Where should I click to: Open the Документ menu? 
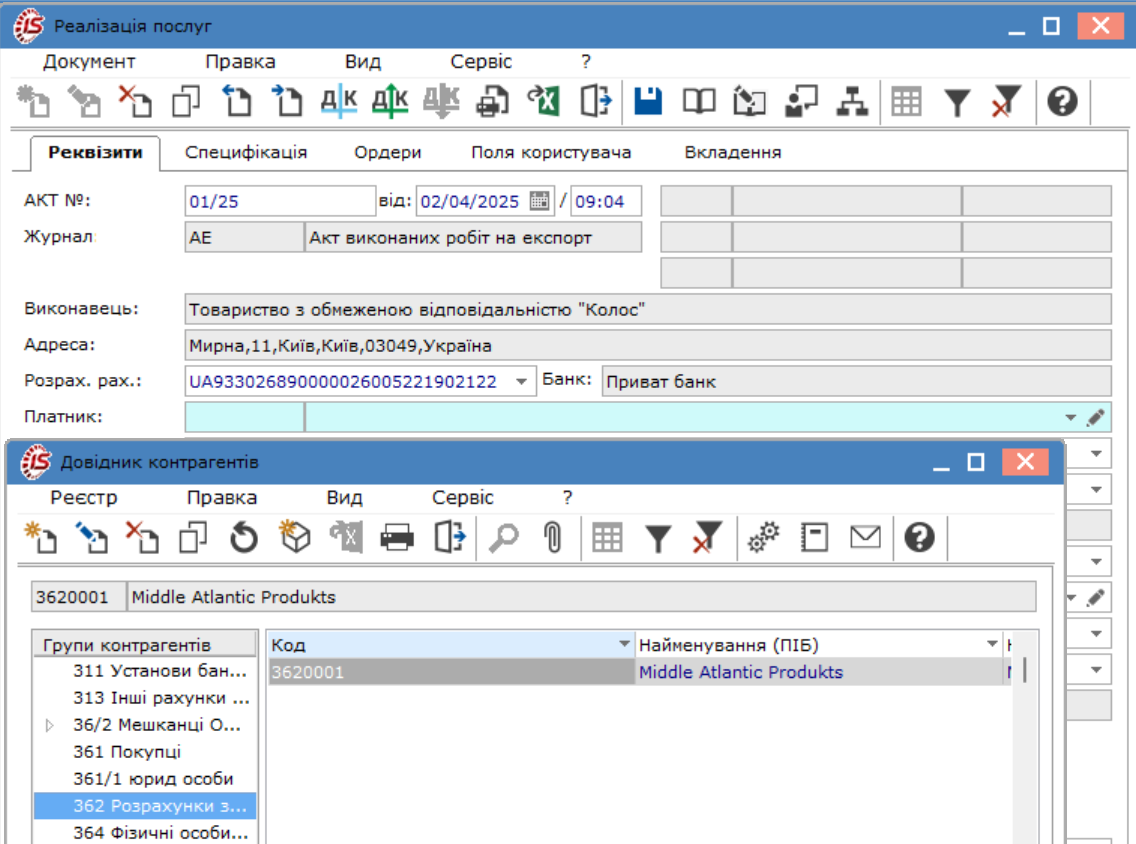pyautogui.click(x=89, y=62)
